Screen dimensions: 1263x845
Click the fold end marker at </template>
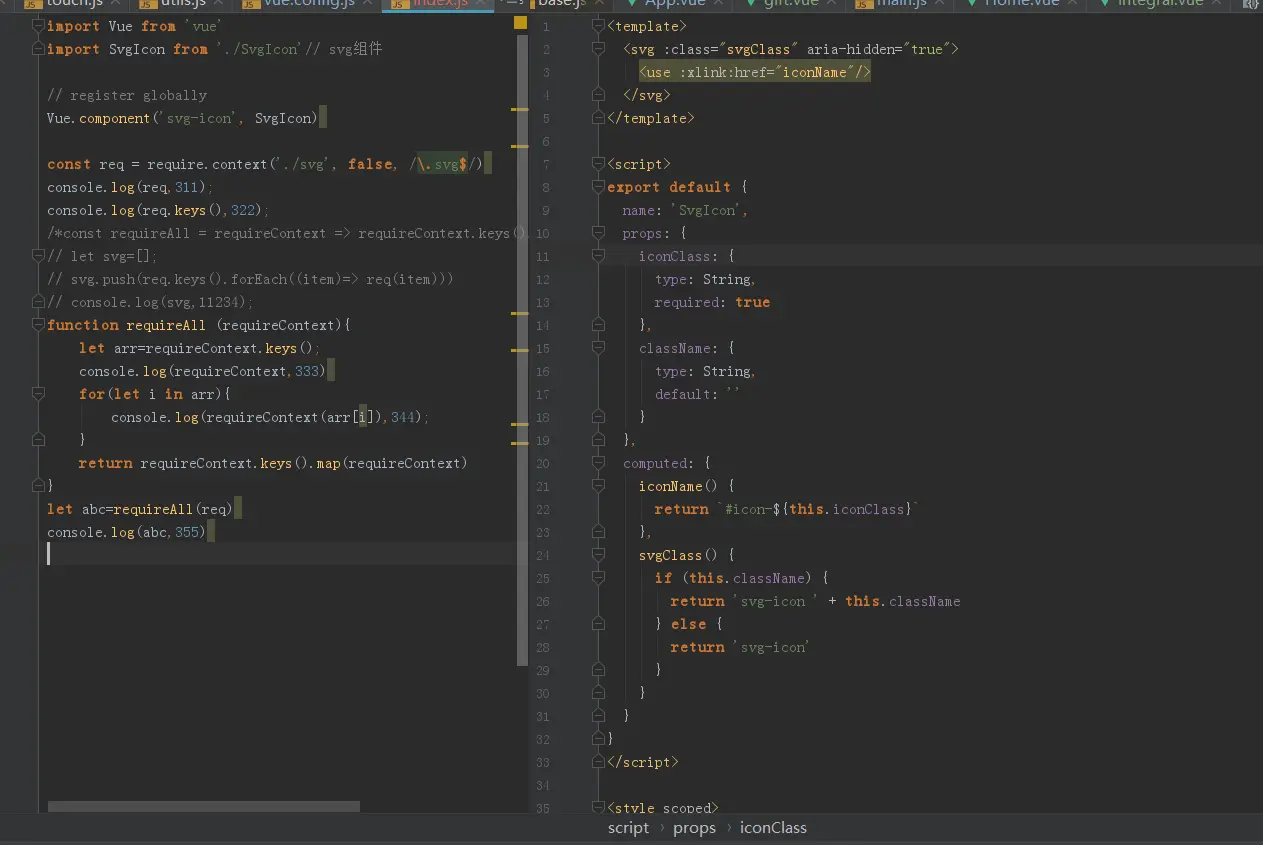tap(599, 118)
